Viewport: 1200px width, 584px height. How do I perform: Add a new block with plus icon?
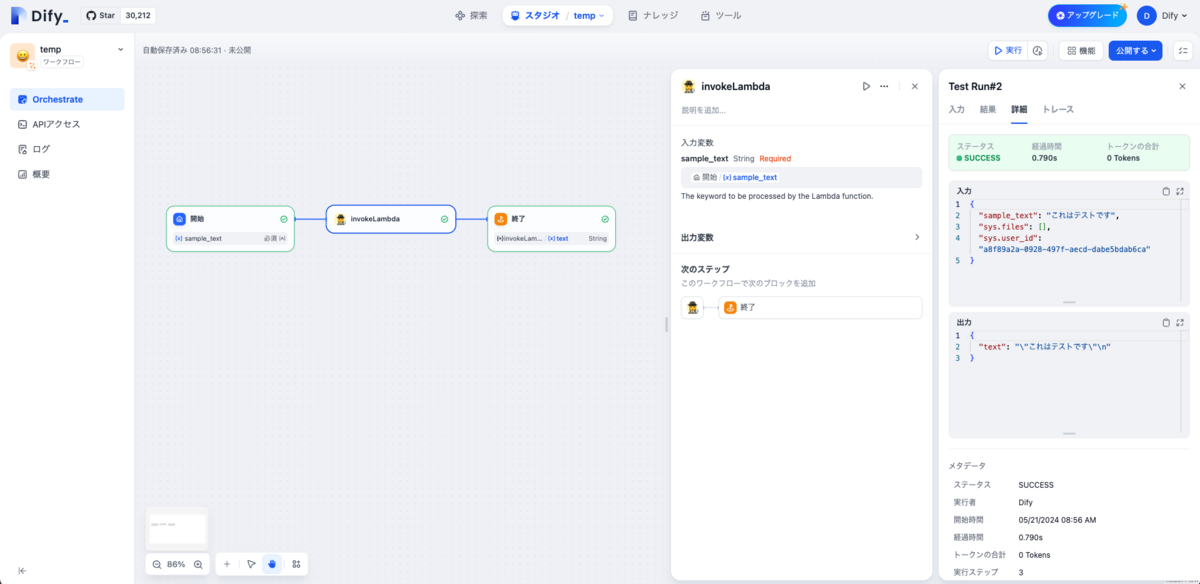coord(227,564)
